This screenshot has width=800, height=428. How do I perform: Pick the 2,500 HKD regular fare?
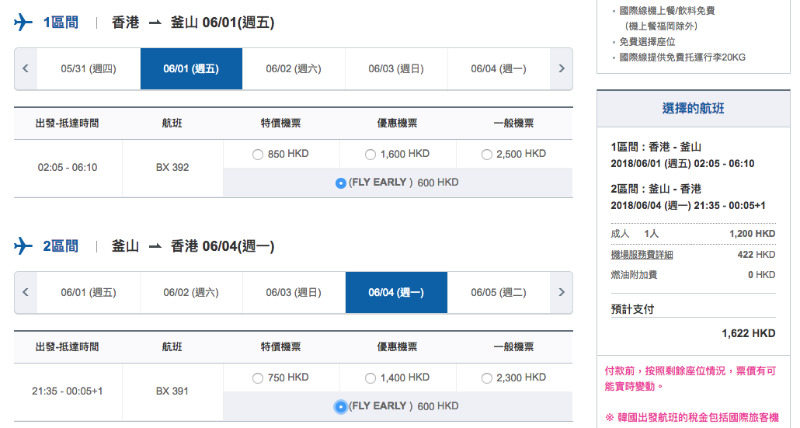coord(487,154)
